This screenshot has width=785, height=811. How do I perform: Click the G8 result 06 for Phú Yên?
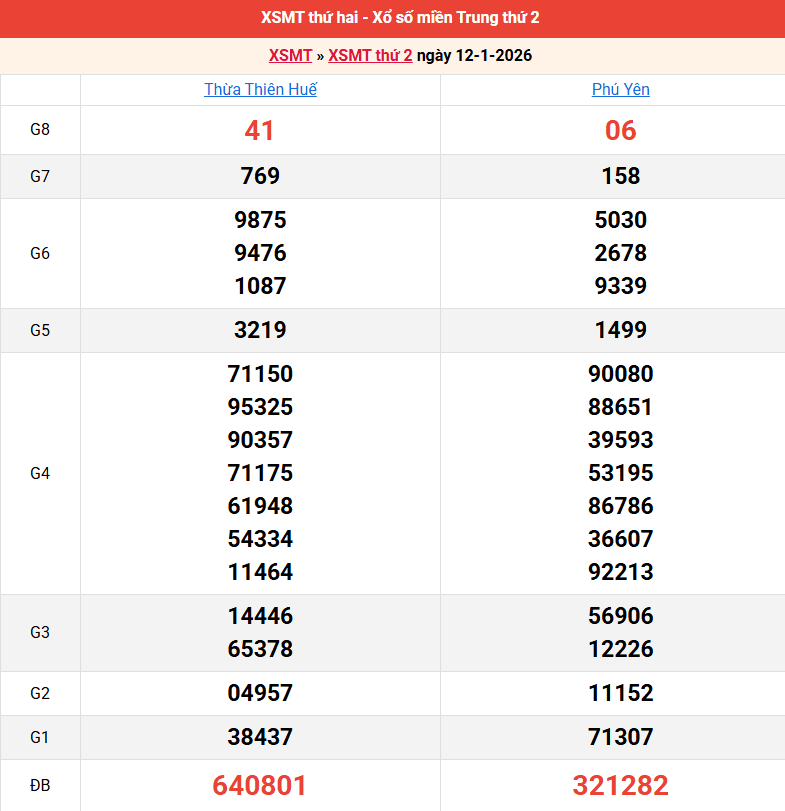coord(620,131)
